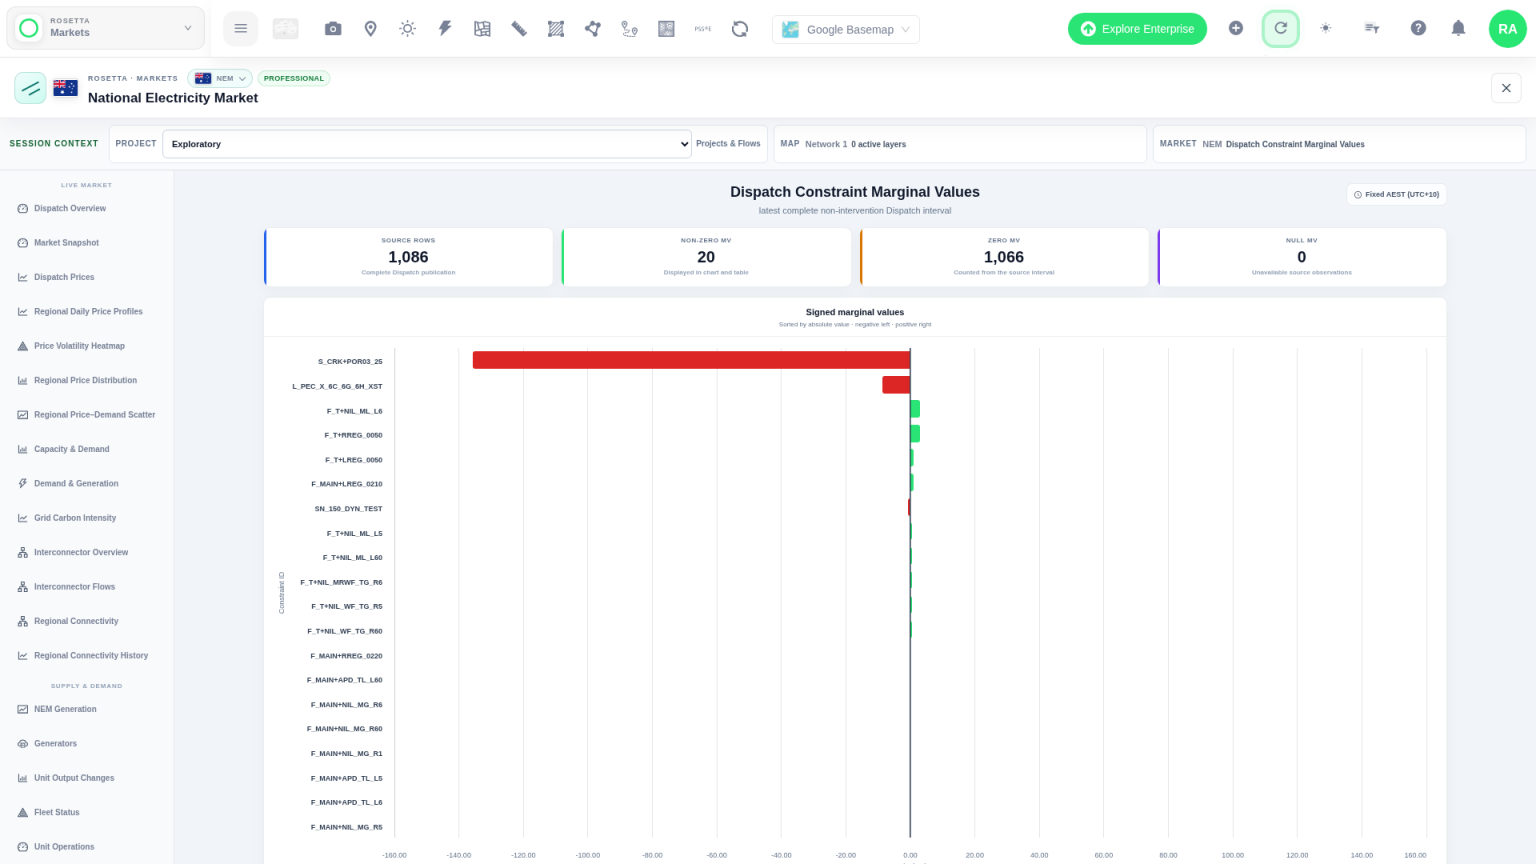Open Dispatch Prices in the sidebar
The image size is (1536, 864).
[x=87, y=277]
